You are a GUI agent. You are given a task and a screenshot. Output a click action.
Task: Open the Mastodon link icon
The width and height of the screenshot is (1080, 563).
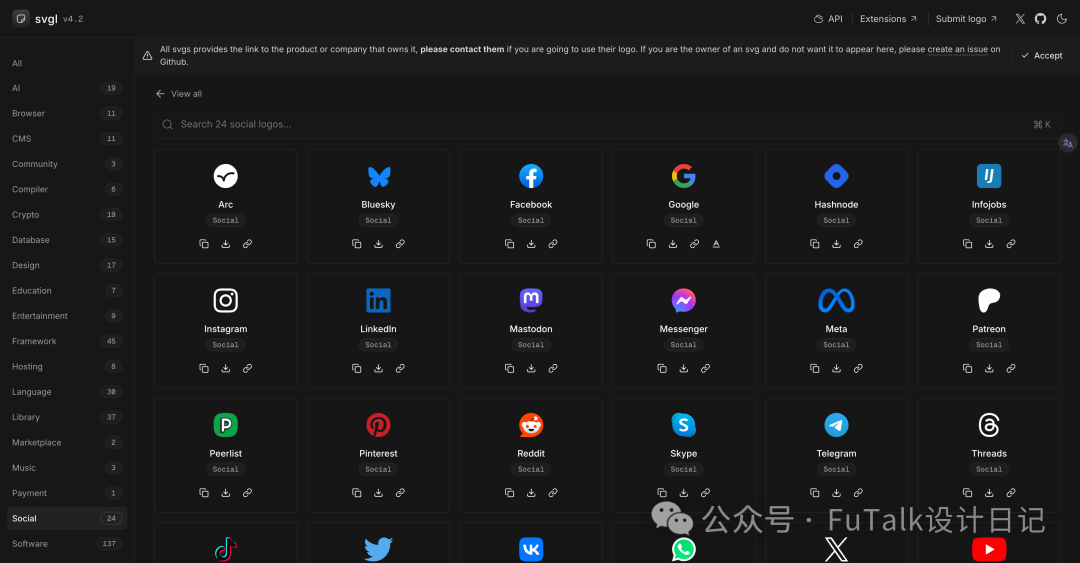pos(553,369)
